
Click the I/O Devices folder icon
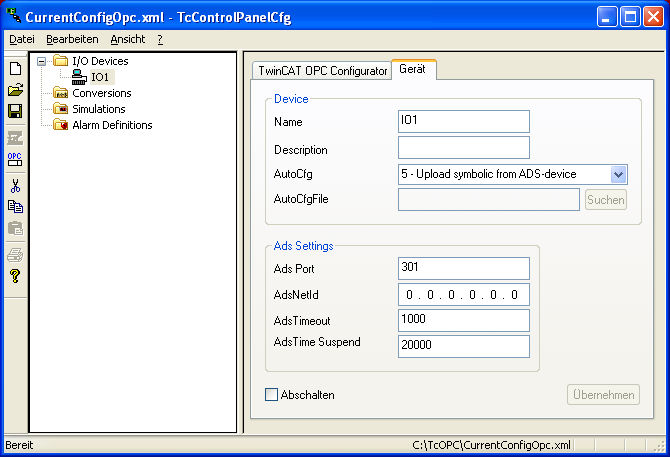point(61,61)
